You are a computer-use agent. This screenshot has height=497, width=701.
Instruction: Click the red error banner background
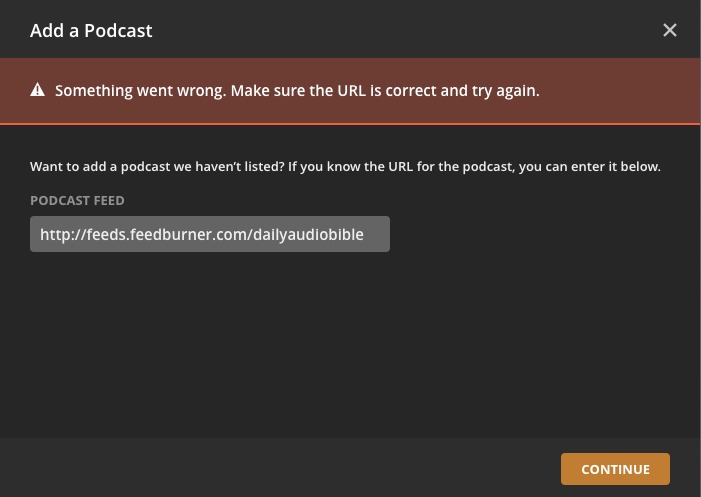coord(620,90)
